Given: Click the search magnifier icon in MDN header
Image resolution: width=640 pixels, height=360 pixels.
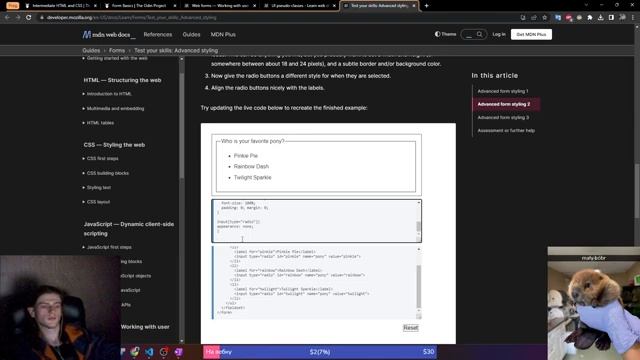Looking at the screenshot, I should coord(480,34).
